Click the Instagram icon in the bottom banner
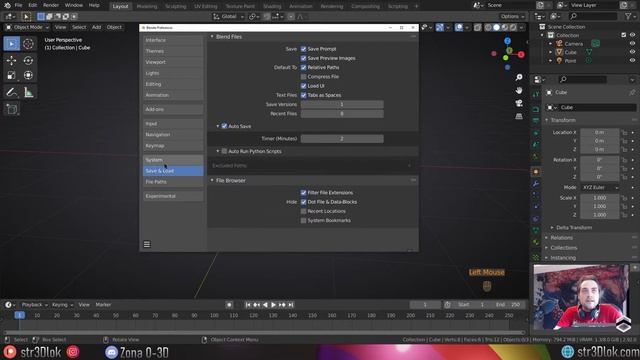640x360 pixels. point(73,352)
